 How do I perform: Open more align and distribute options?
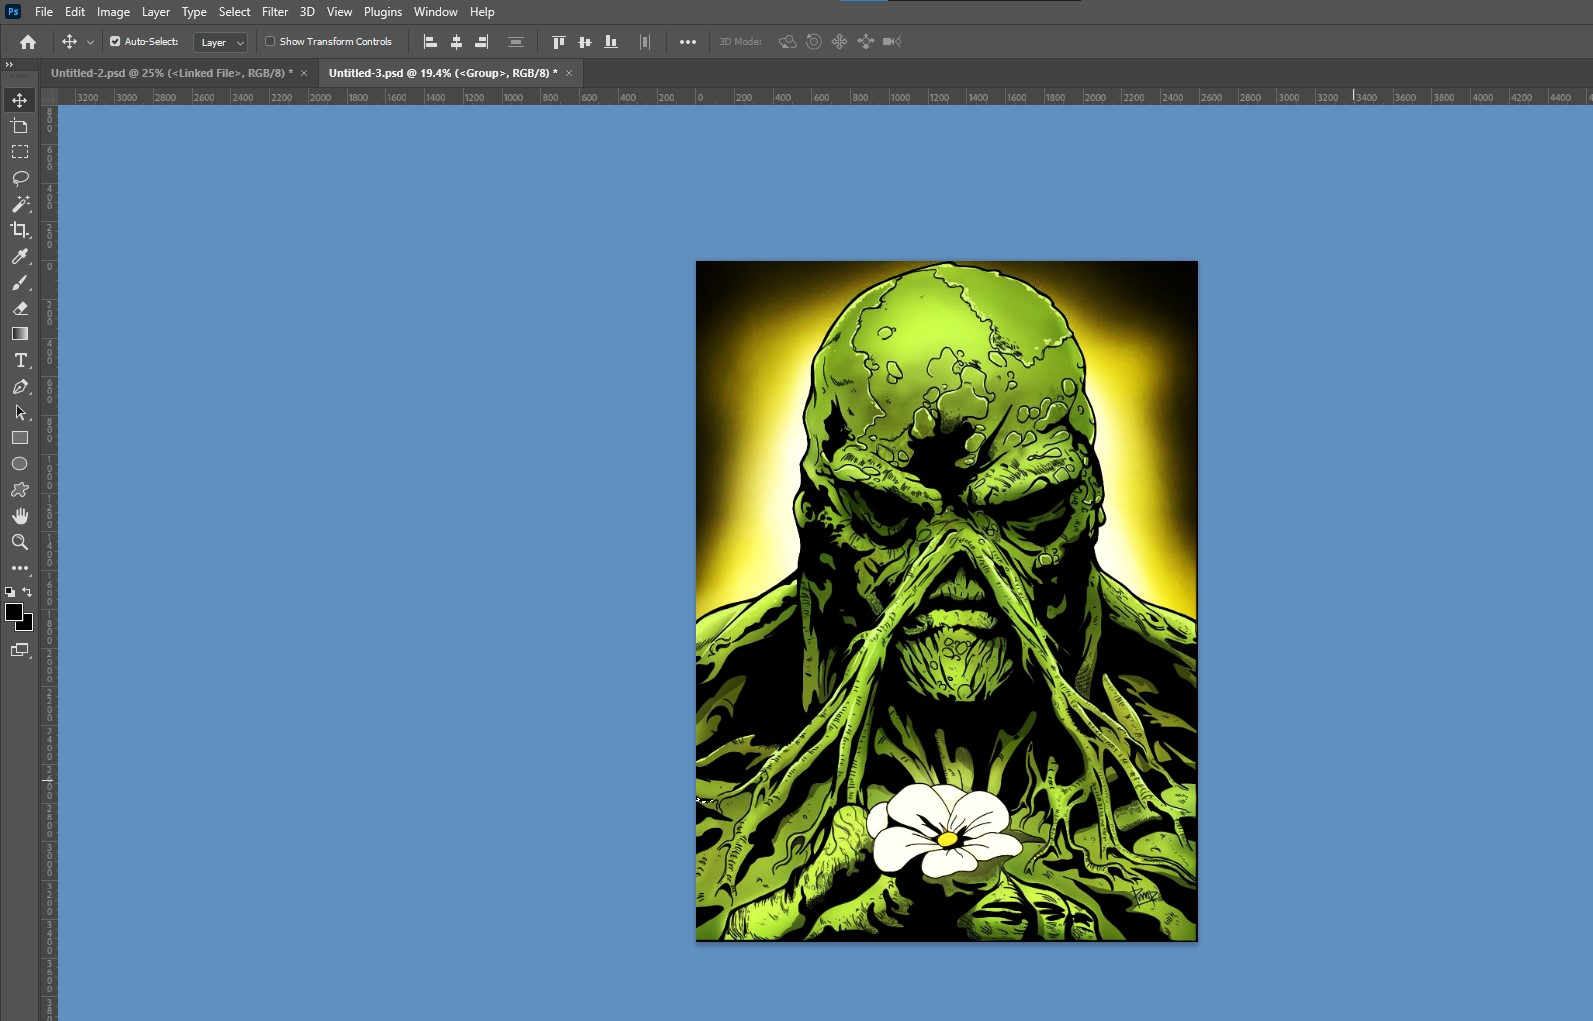point(688,42)
